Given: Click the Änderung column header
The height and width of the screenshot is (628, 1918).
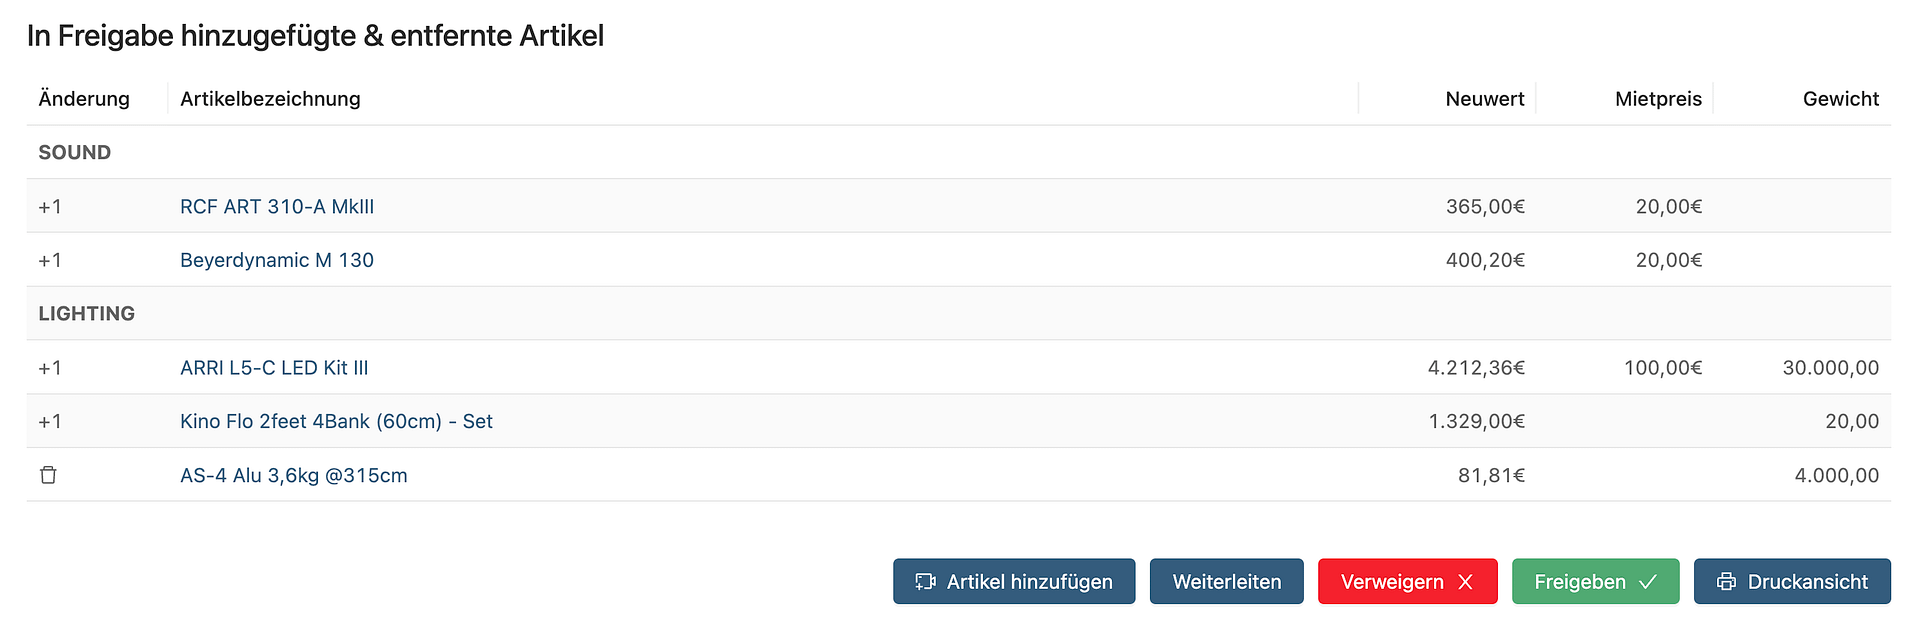Looking at the screenshot, I should point(84,99).
